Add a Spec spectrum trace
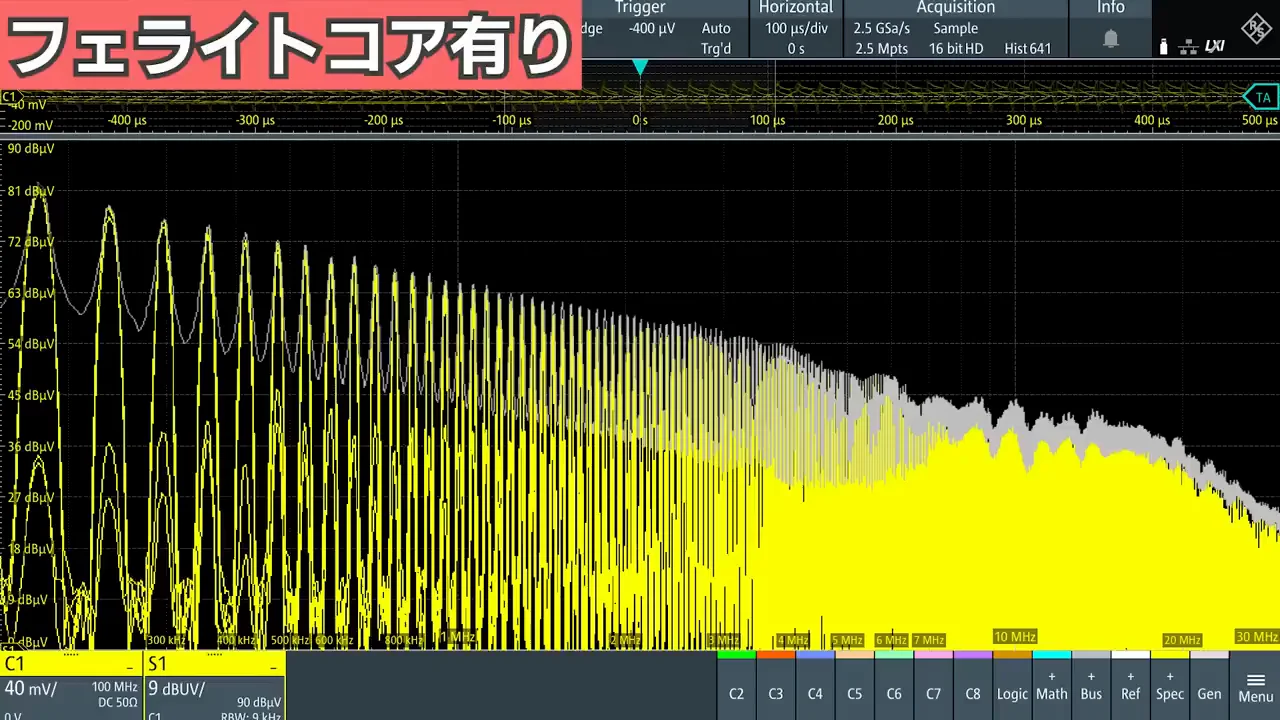 click(1170, 686)
